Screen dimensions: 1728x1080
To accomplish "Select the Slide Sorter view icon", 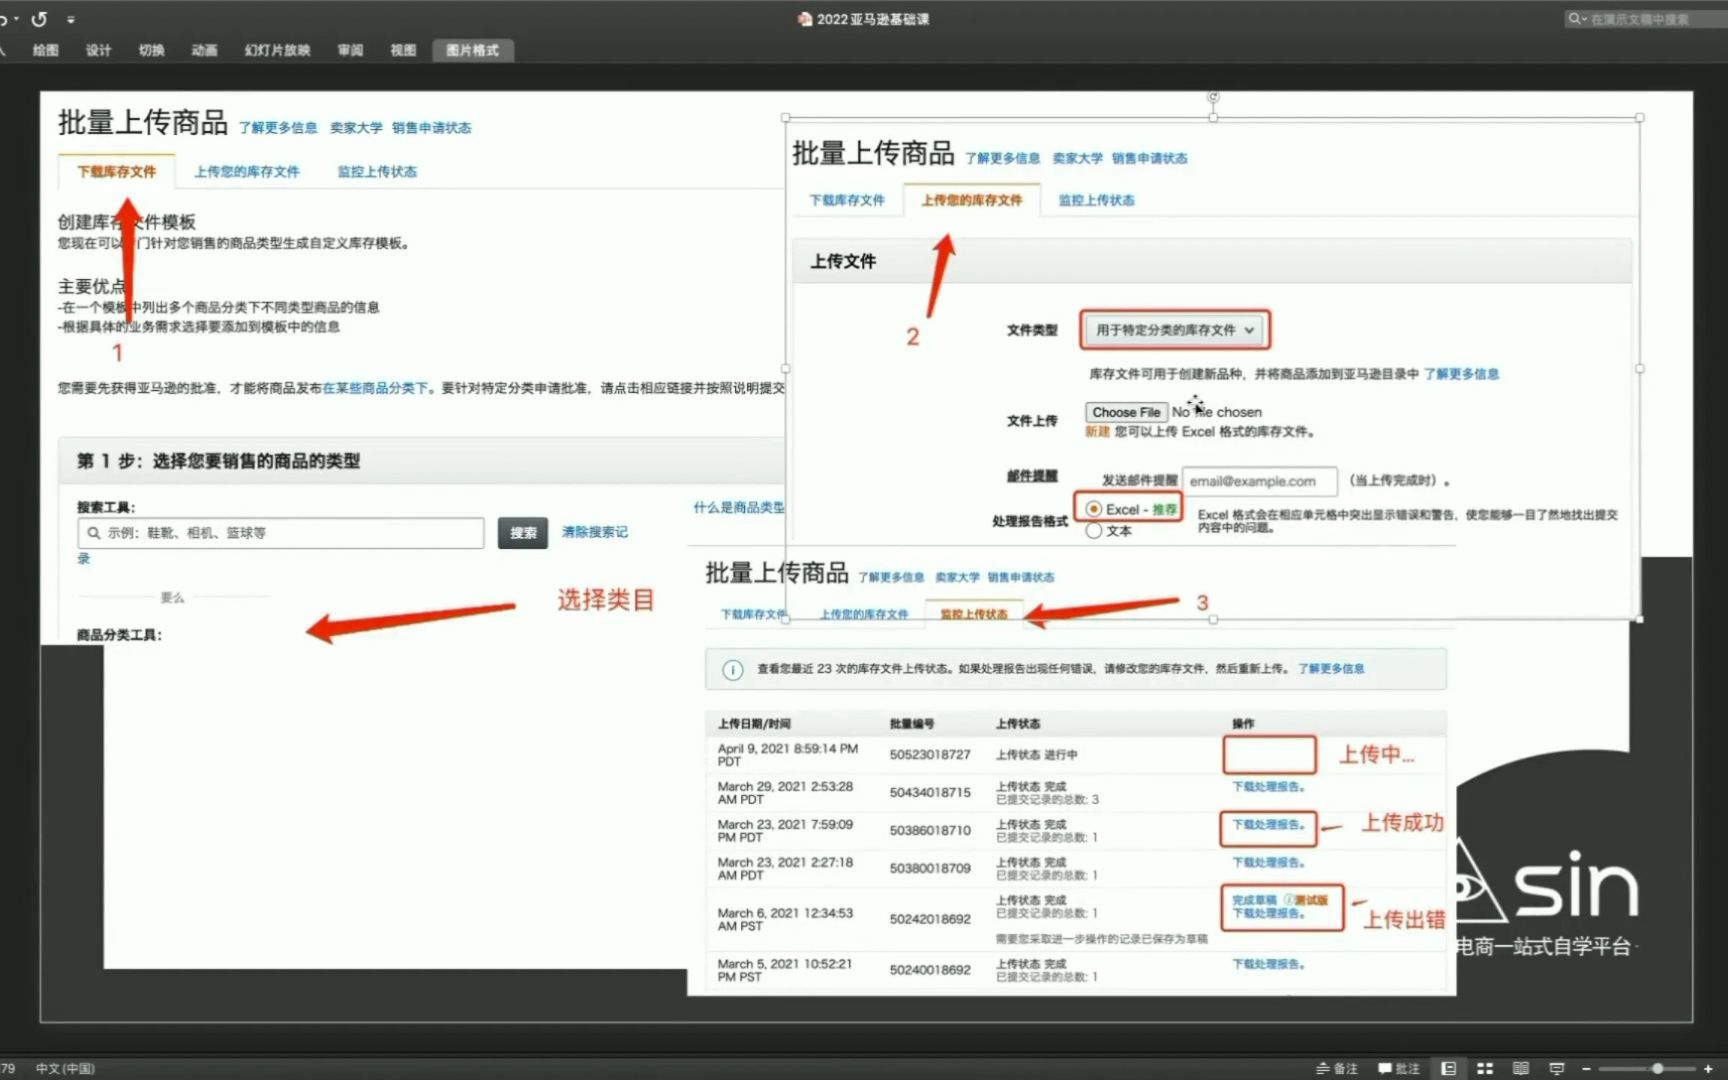I will click(x=1486, y=1069).
